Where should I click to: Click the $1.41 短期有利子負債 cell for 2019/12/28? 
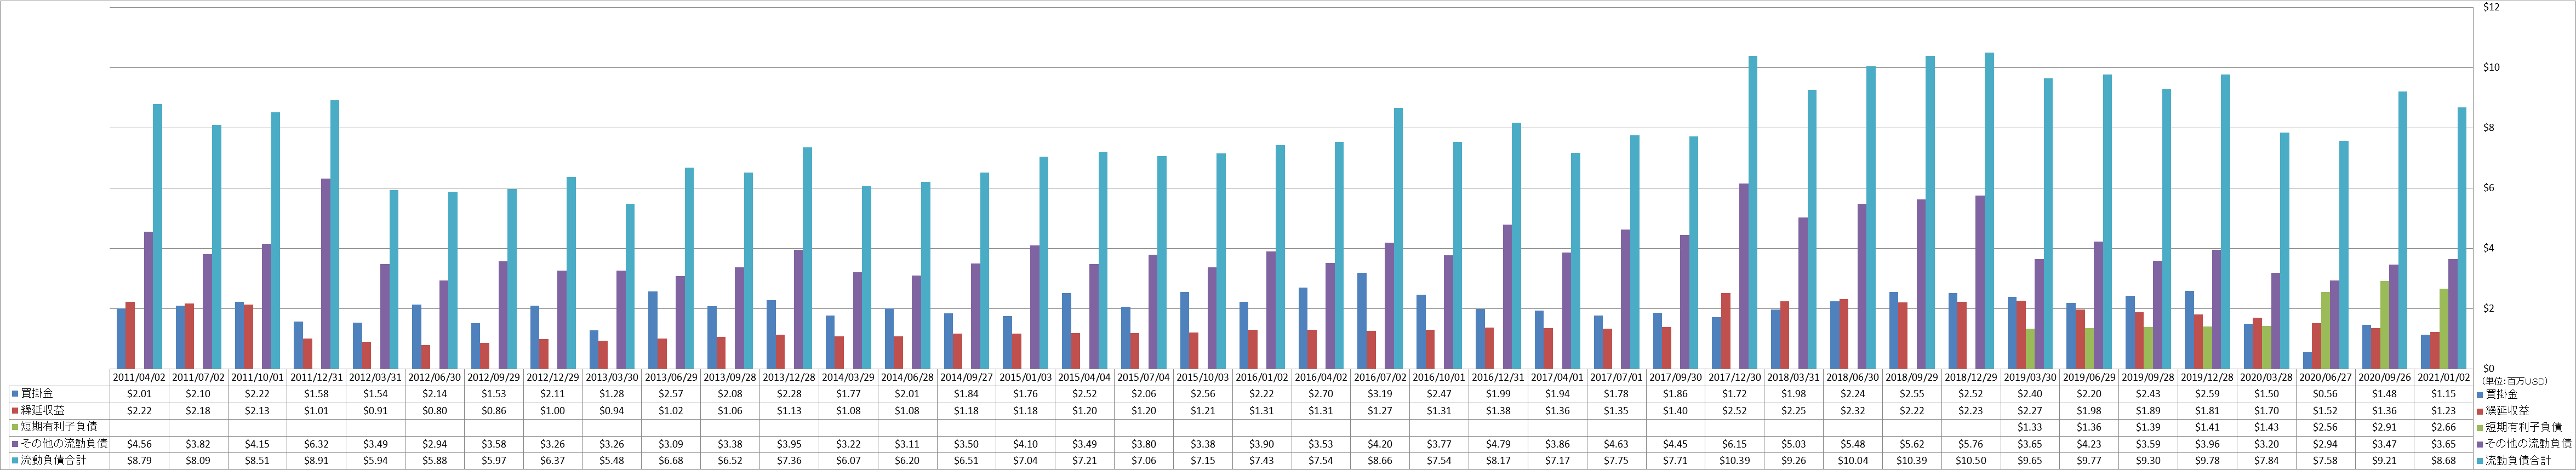[2208, 427]
